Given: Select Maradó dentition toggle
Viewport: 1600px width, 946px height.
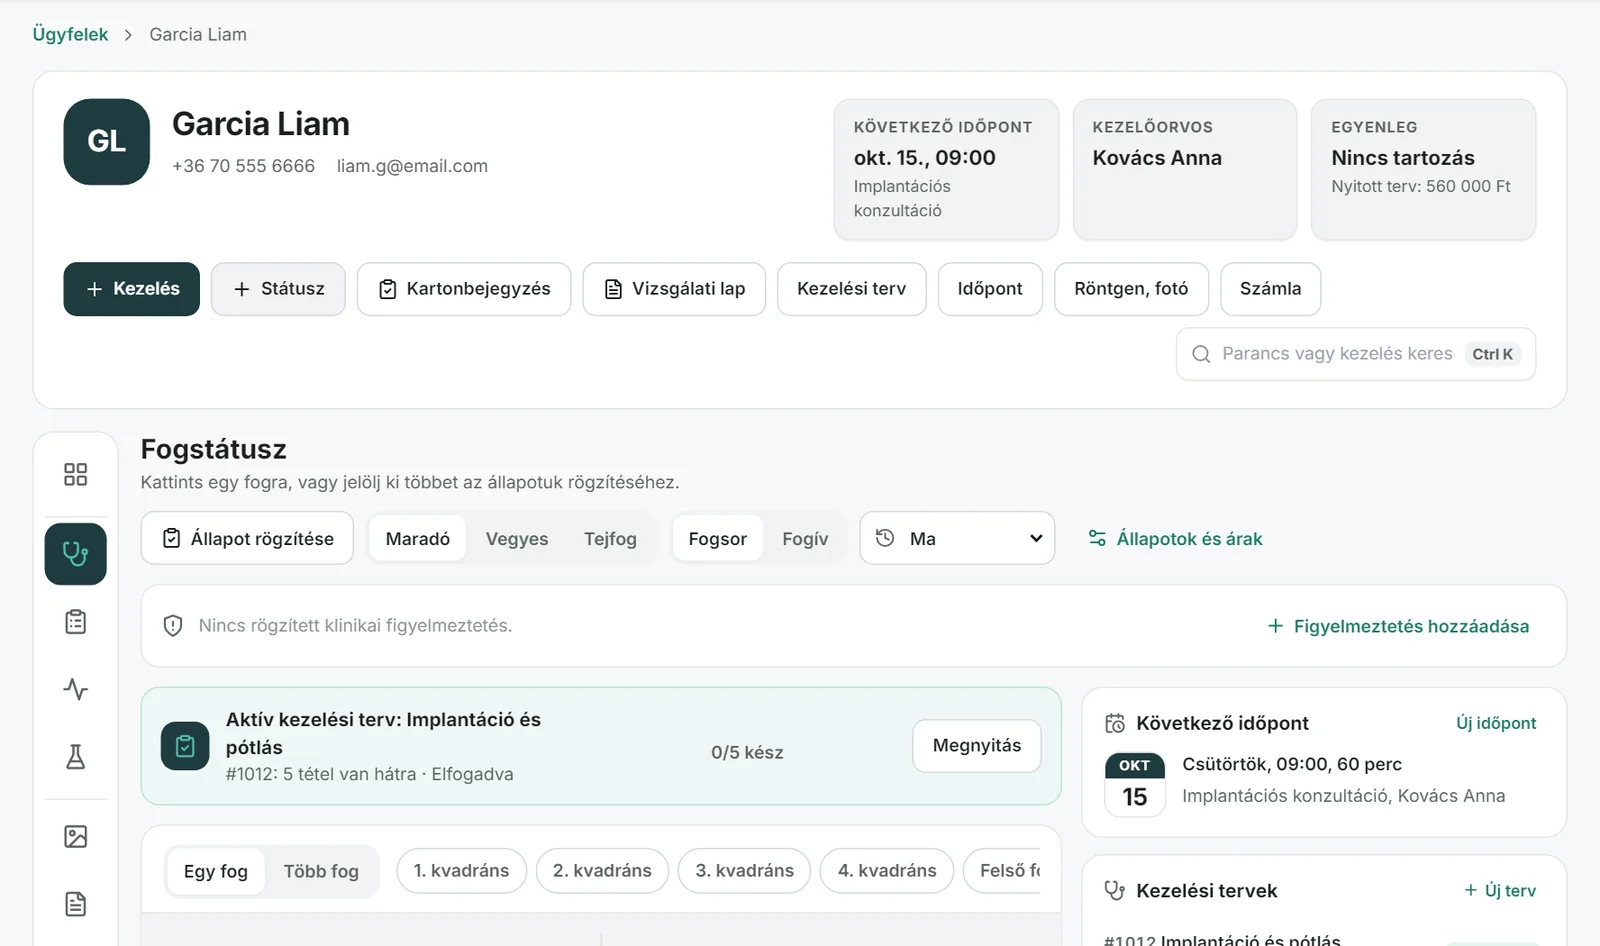Looking at the screenshot, I should click(x=418, y=539).
